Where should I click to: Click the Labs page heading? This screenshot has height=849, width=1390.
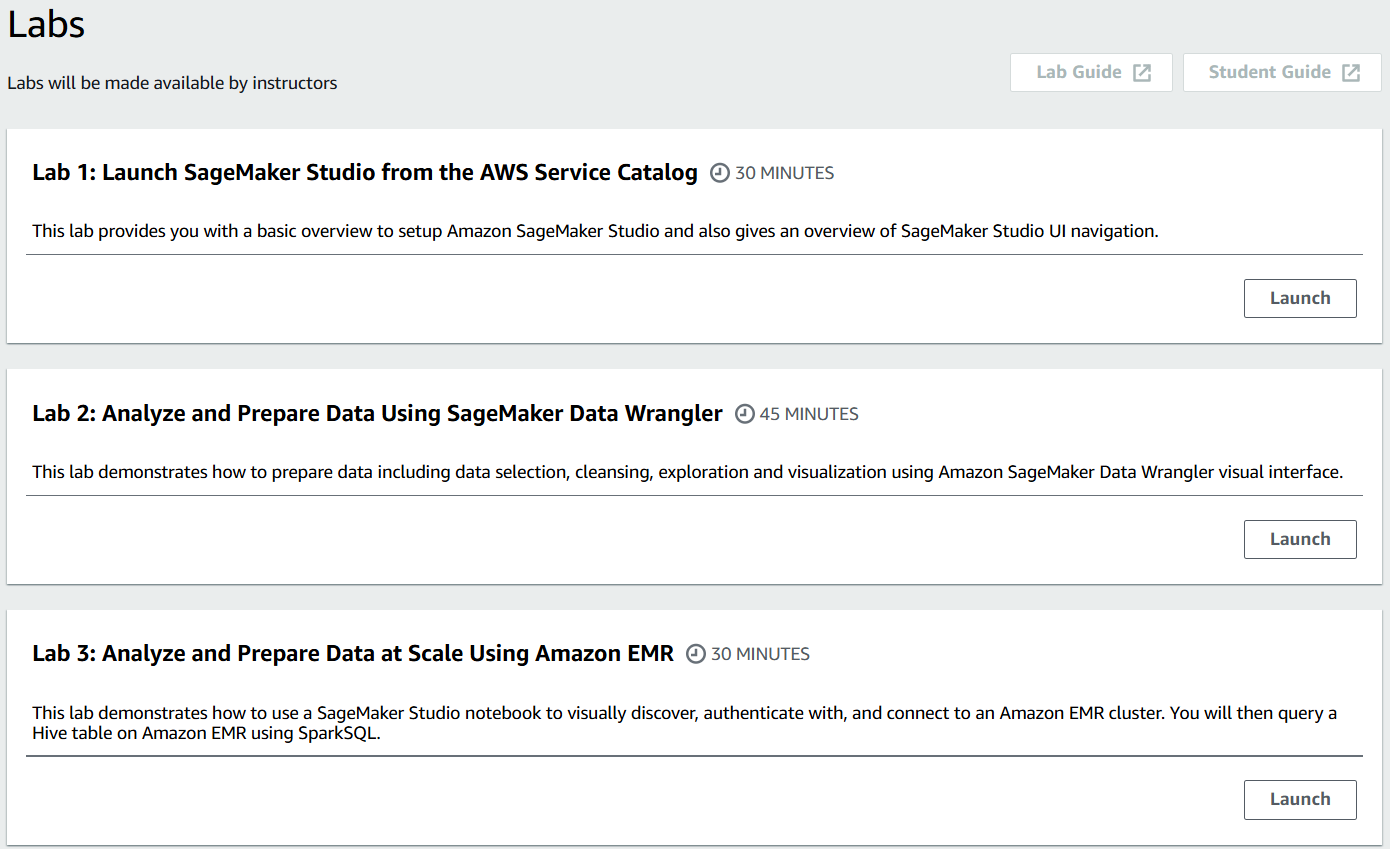(46, 25)
